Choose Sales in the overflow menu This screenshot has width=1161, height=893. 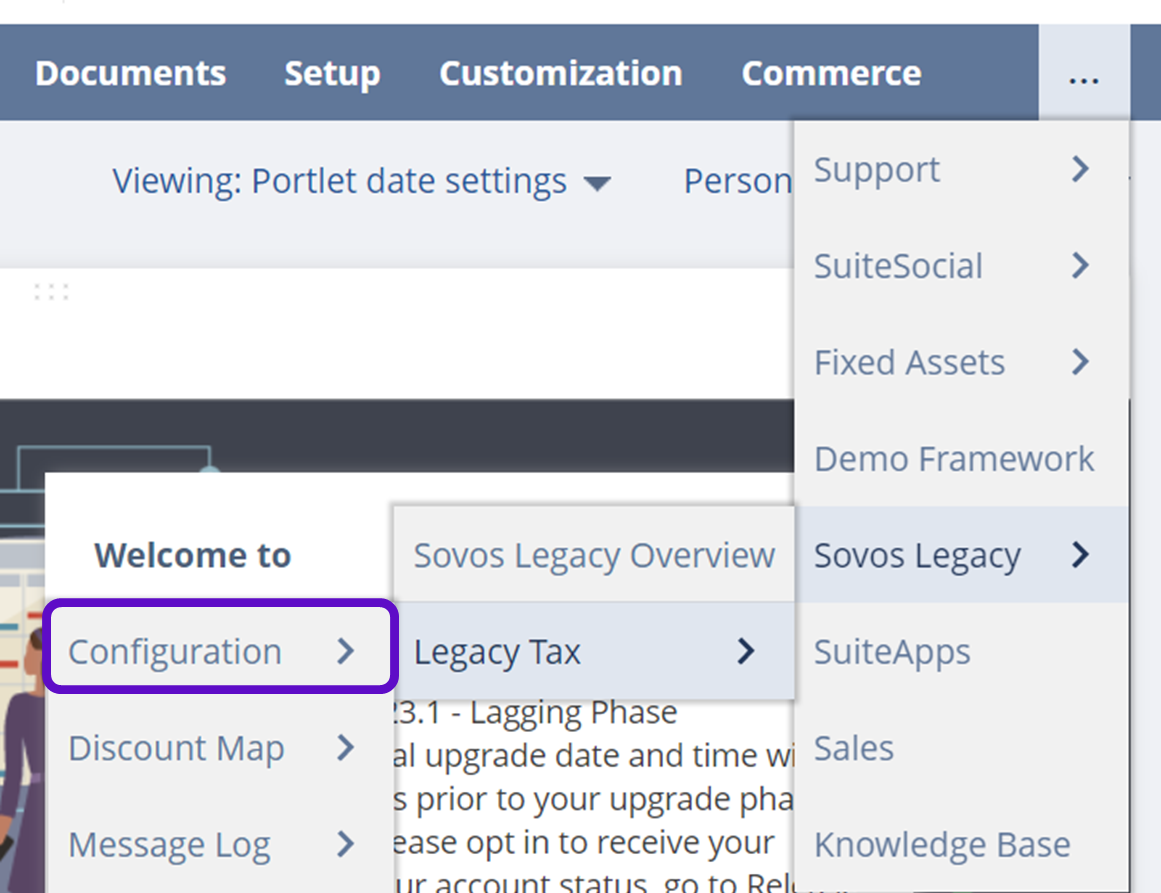tap(854, 748)
